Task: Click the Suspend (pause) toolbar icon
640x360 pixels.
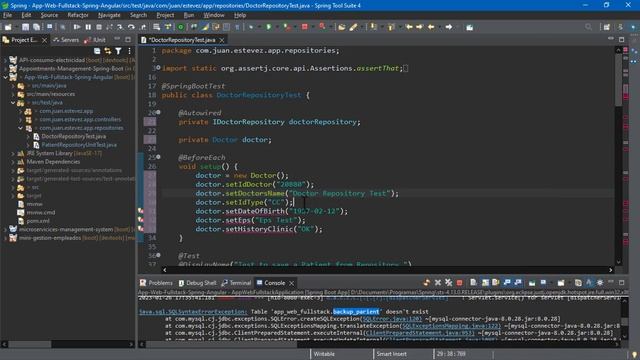Action: pyautogui.click(x=88, y=27)
